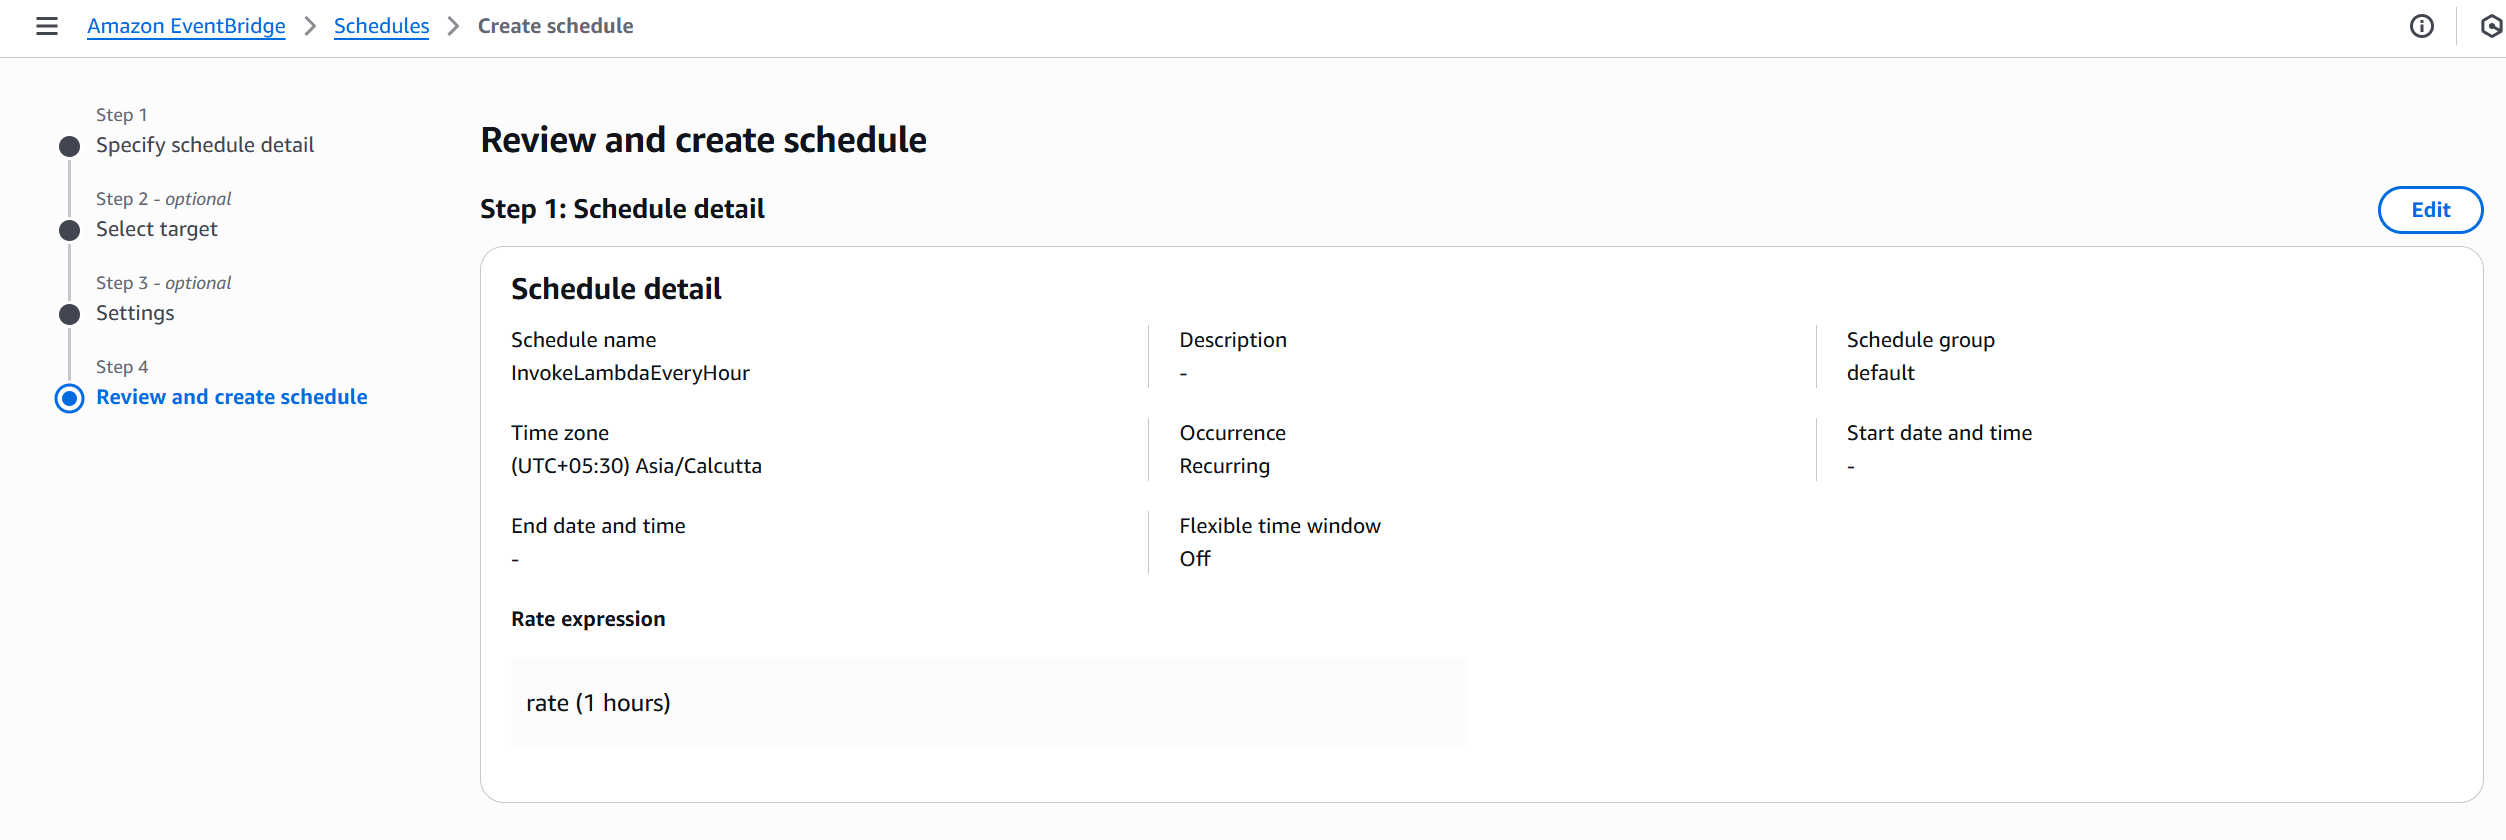Screen dimensions: 2506x840
Task: Navigate to the Select target step
Action: coord(157,229)
